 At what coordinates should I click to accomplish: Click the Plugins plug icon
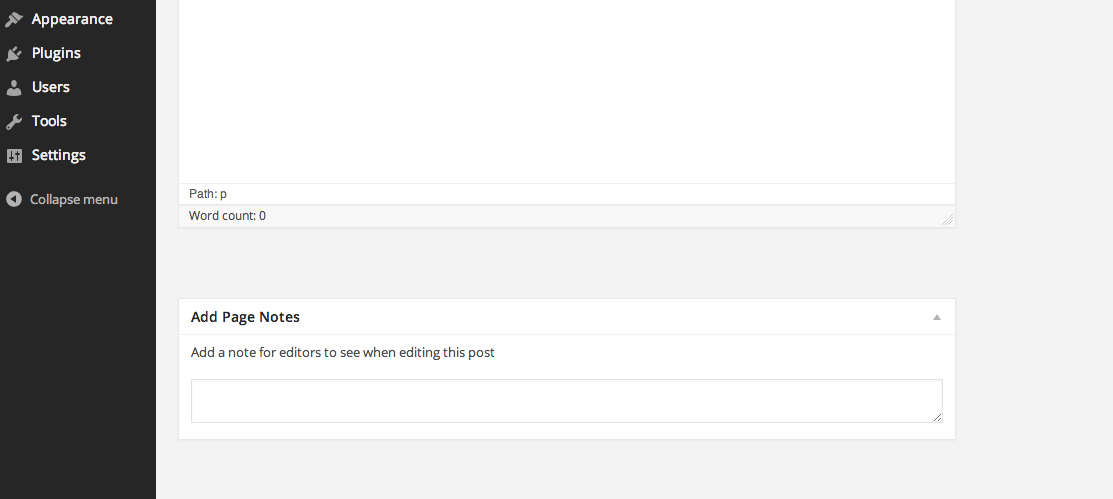pos(13,53)
